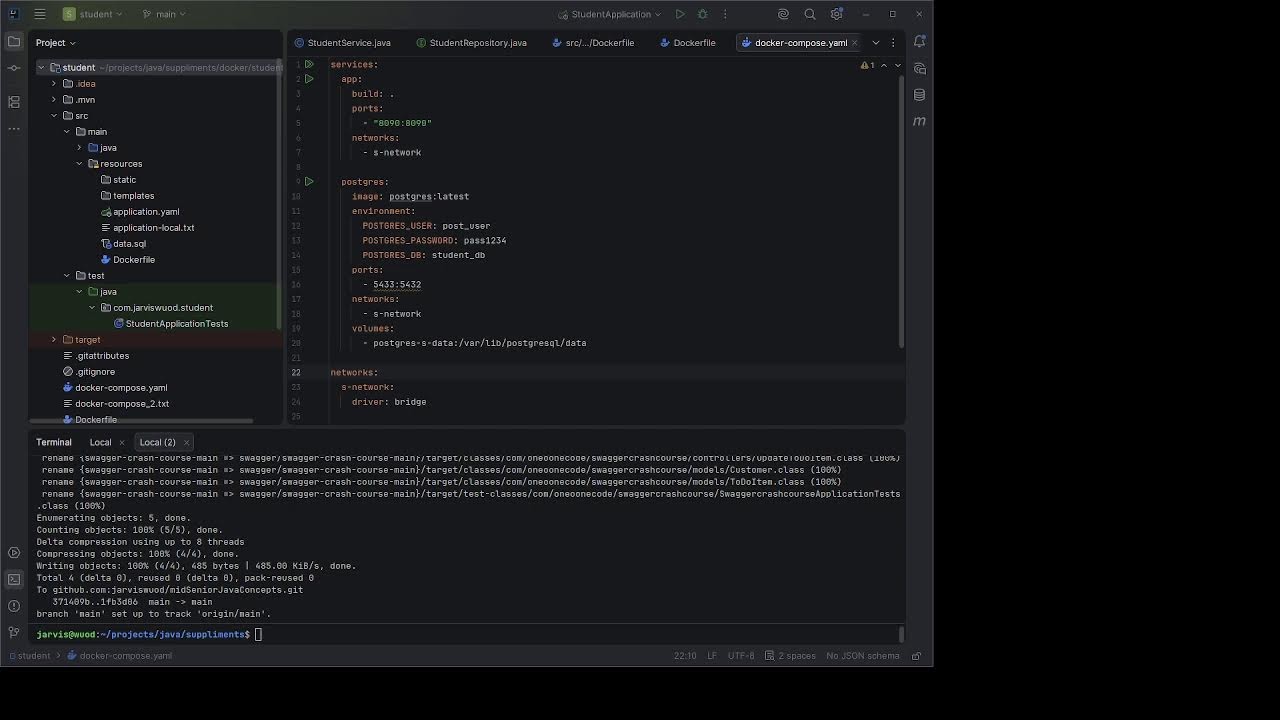Switch to StudentRepository.java tab
Viewport: 1280px width, 720px height.
pos(471,43)
